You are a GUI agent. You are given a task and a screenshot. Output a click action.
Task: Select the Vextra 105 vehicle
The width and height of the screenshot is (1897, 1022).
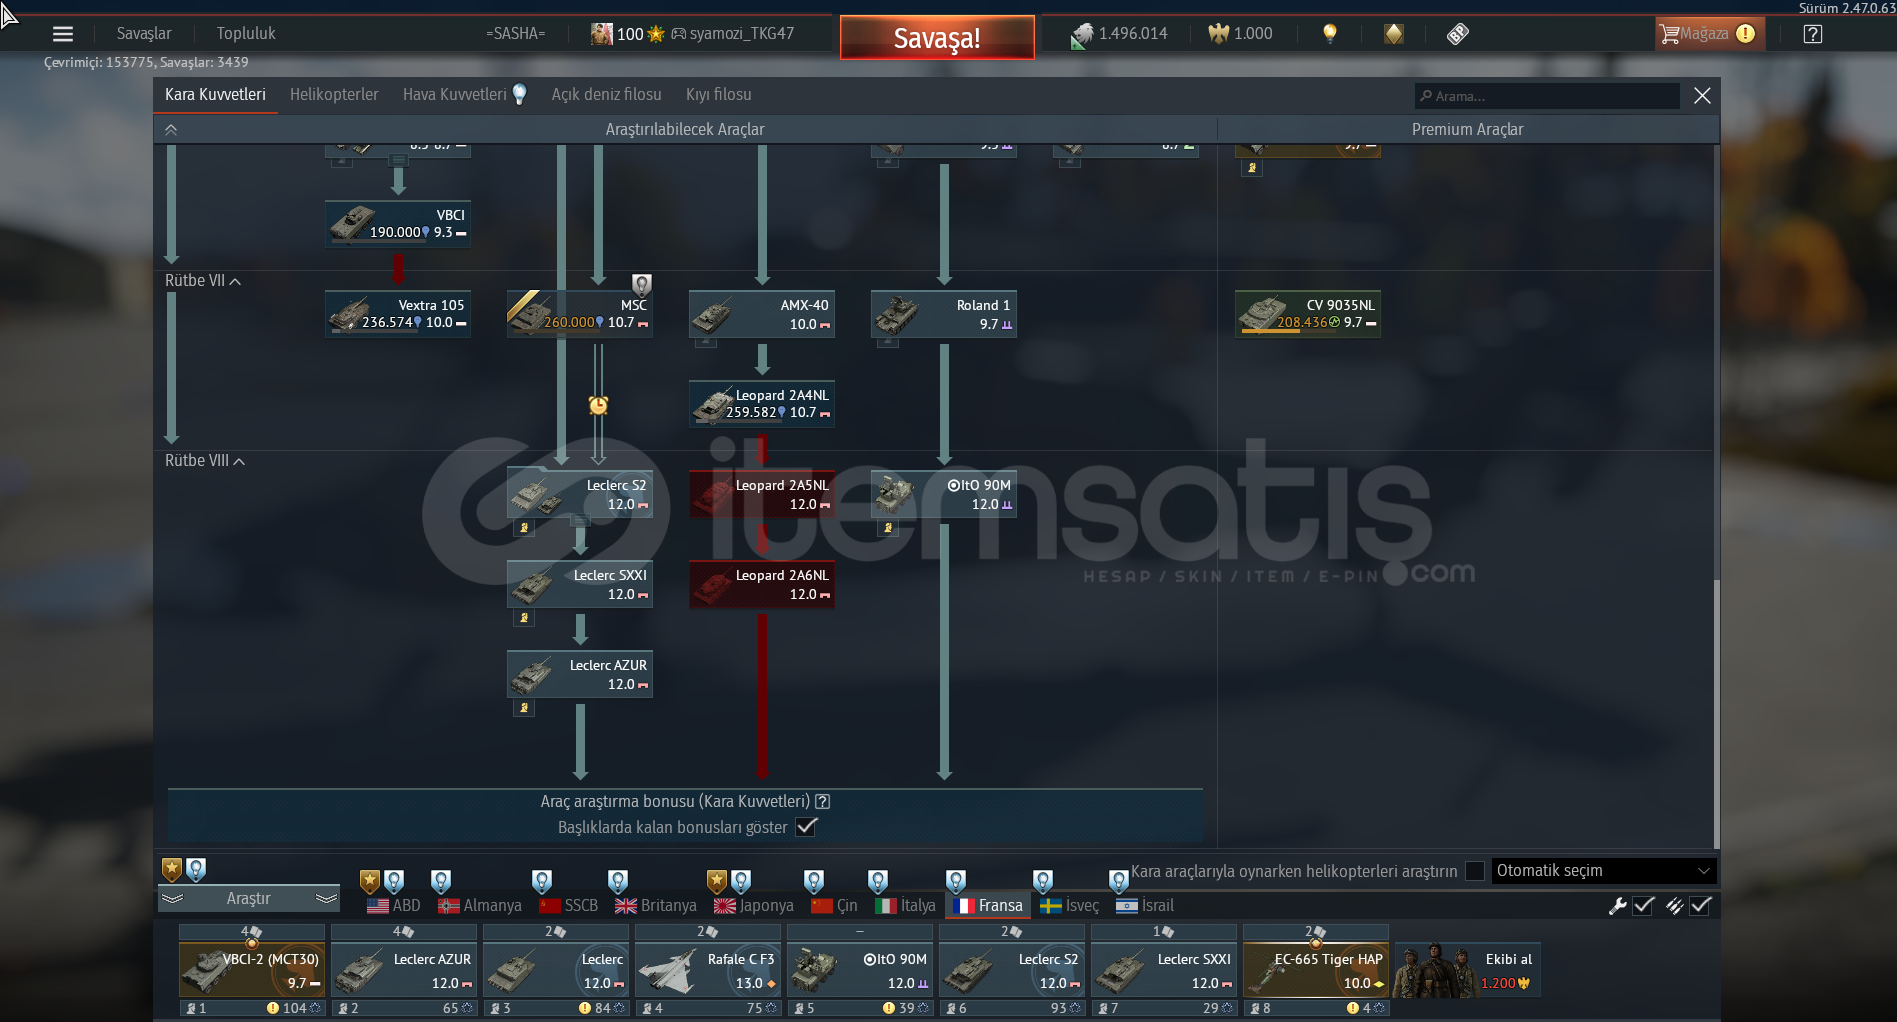(x=398, y=314)
